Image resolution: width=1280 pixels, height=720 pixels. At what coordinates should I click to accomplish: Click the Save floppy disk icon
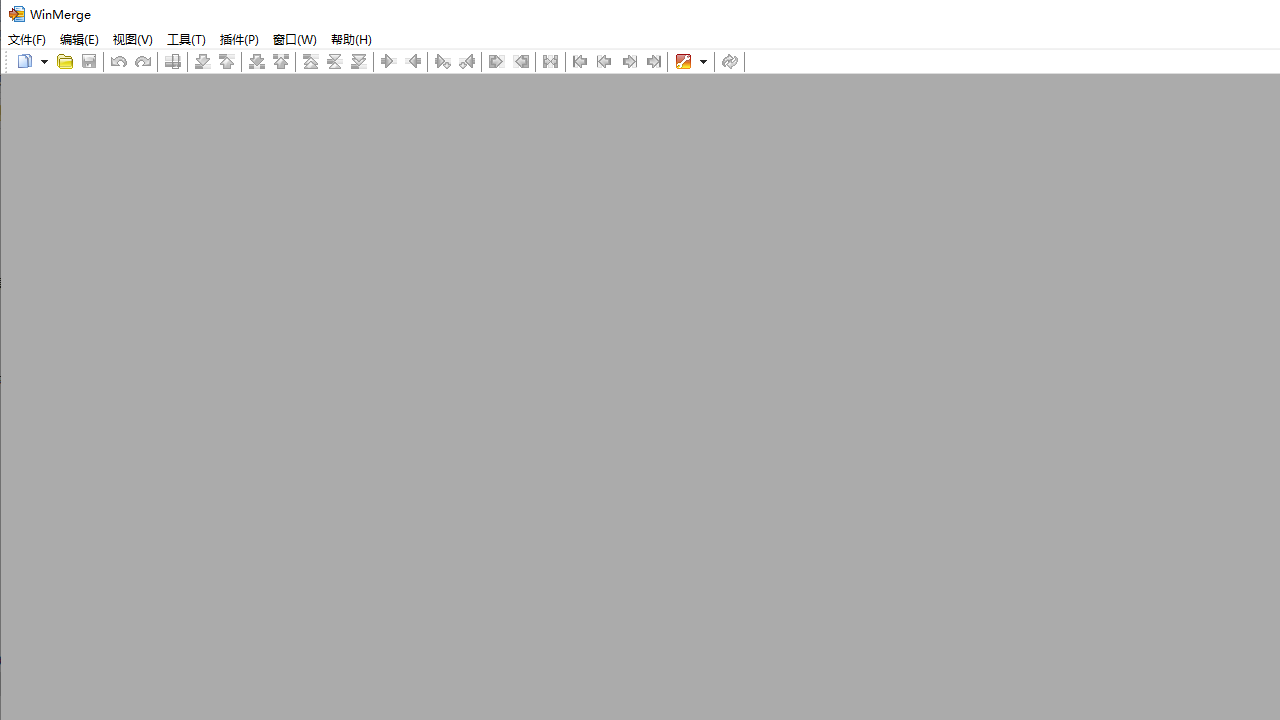(x=89, y=62)
